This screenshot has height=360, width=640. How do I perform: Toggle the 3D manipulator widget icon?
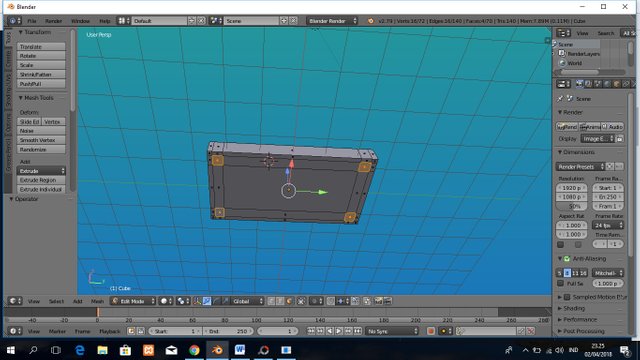click(x=197, y=301)
